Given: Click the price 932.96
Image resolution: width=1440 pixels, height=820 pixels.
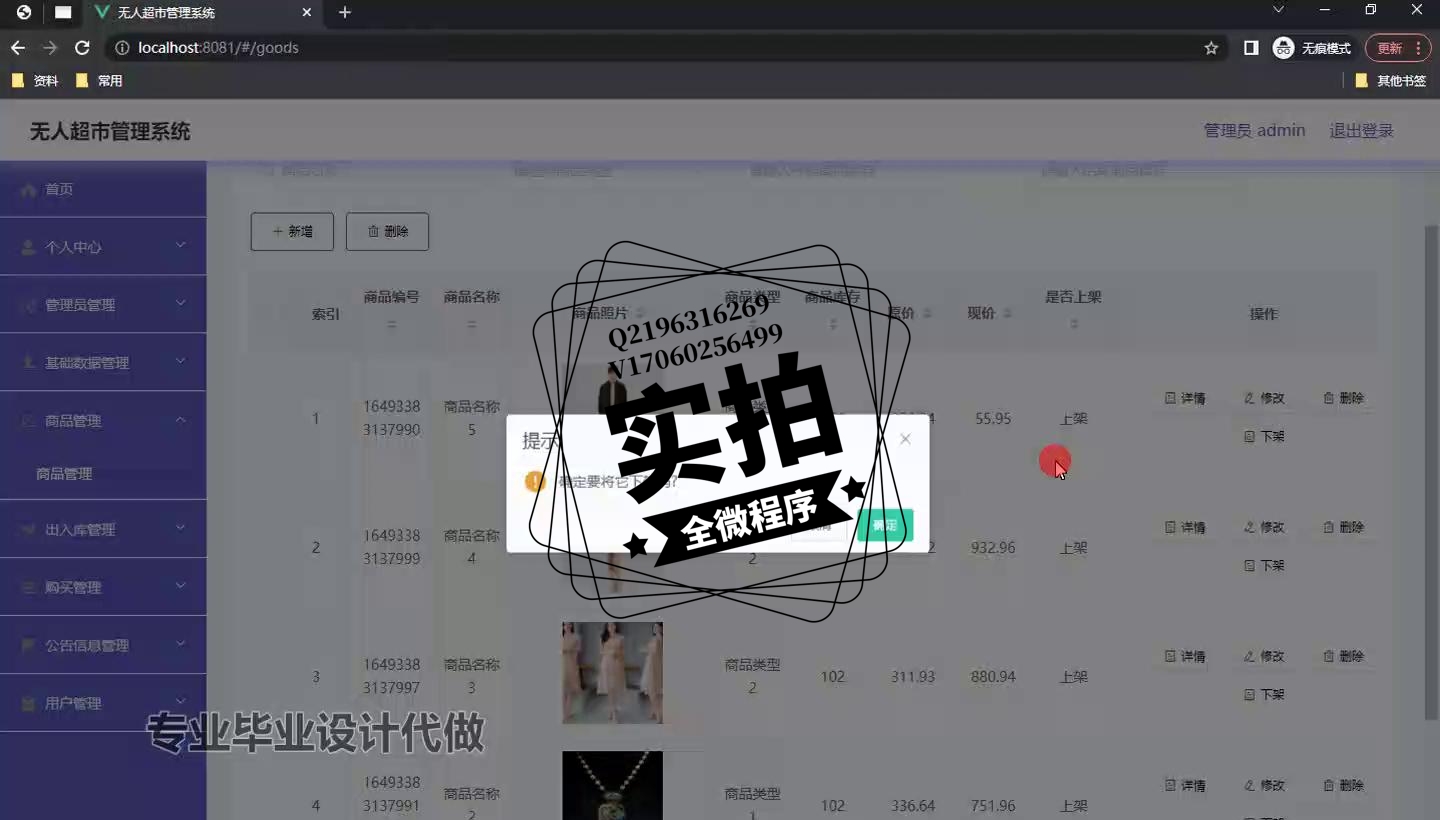Looking at the screenshot, I should (993, 548).
